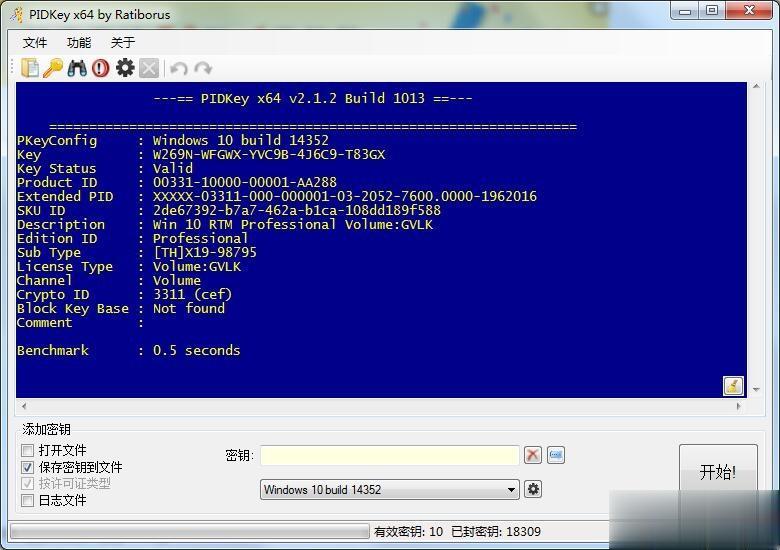The height and width of the screenshot is (550, 780).
Task: Click the console scroll down arrow
Action: (x=756, y=389)
